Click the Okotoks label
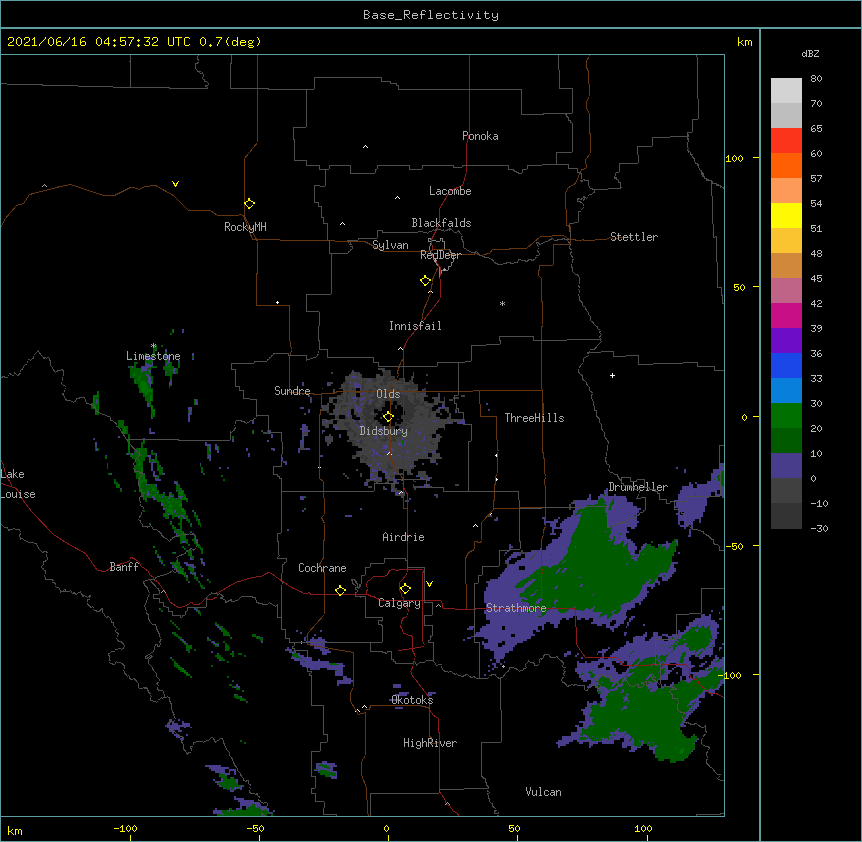This screenshot has height=842, width=862. pos(412,700)
